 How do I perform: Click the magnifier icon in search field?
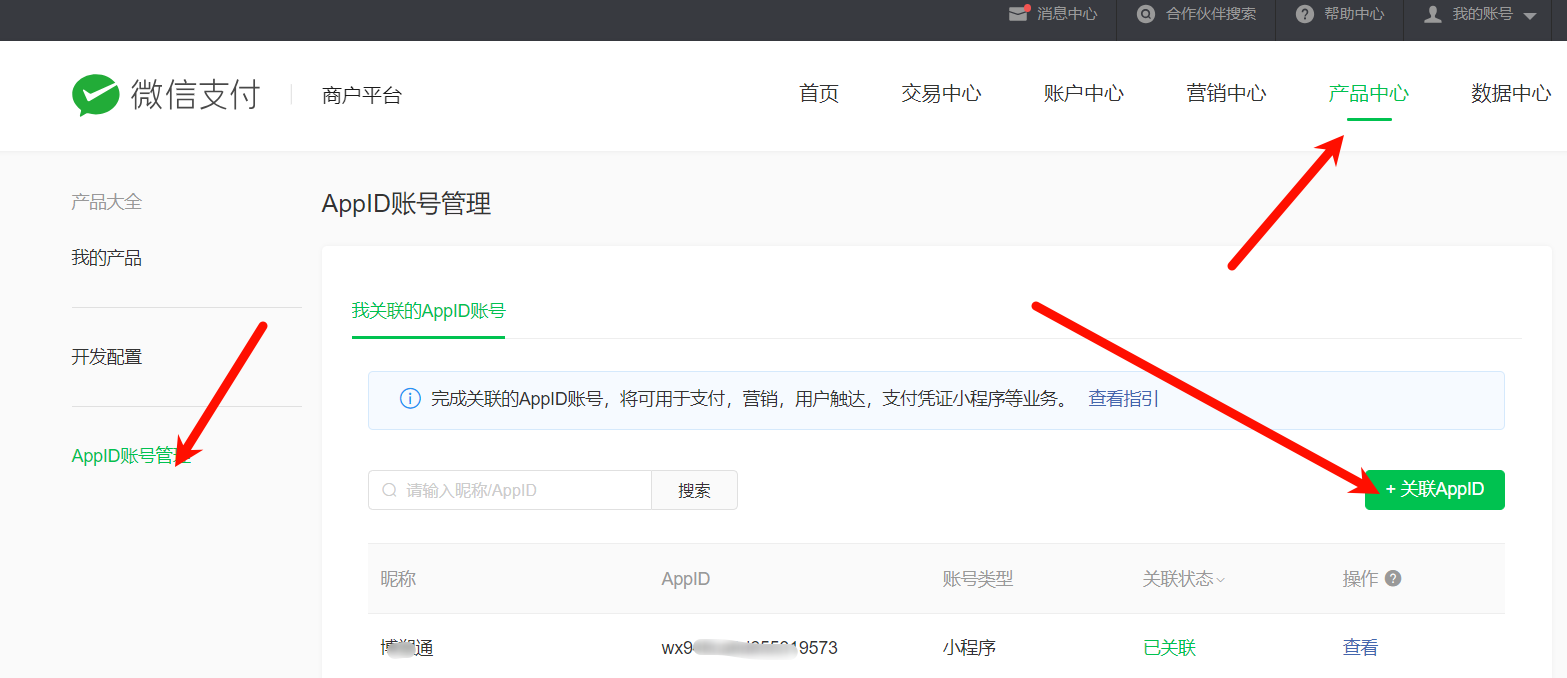pos(390,490)
